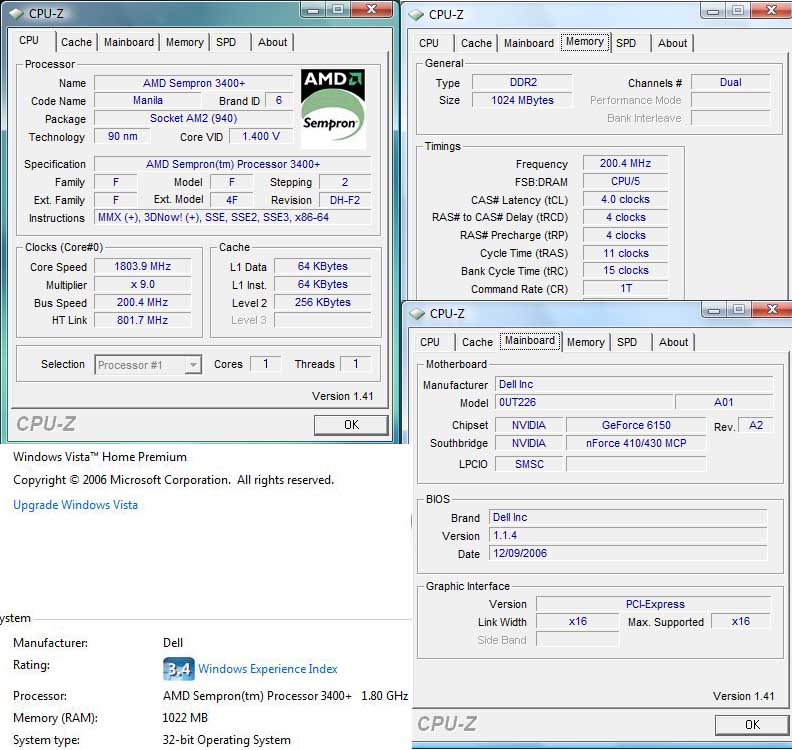Maximize the Memory CPU-Z window
This screenshot has width=792, height=750.
pyautogui.click(x=738, y=11)
